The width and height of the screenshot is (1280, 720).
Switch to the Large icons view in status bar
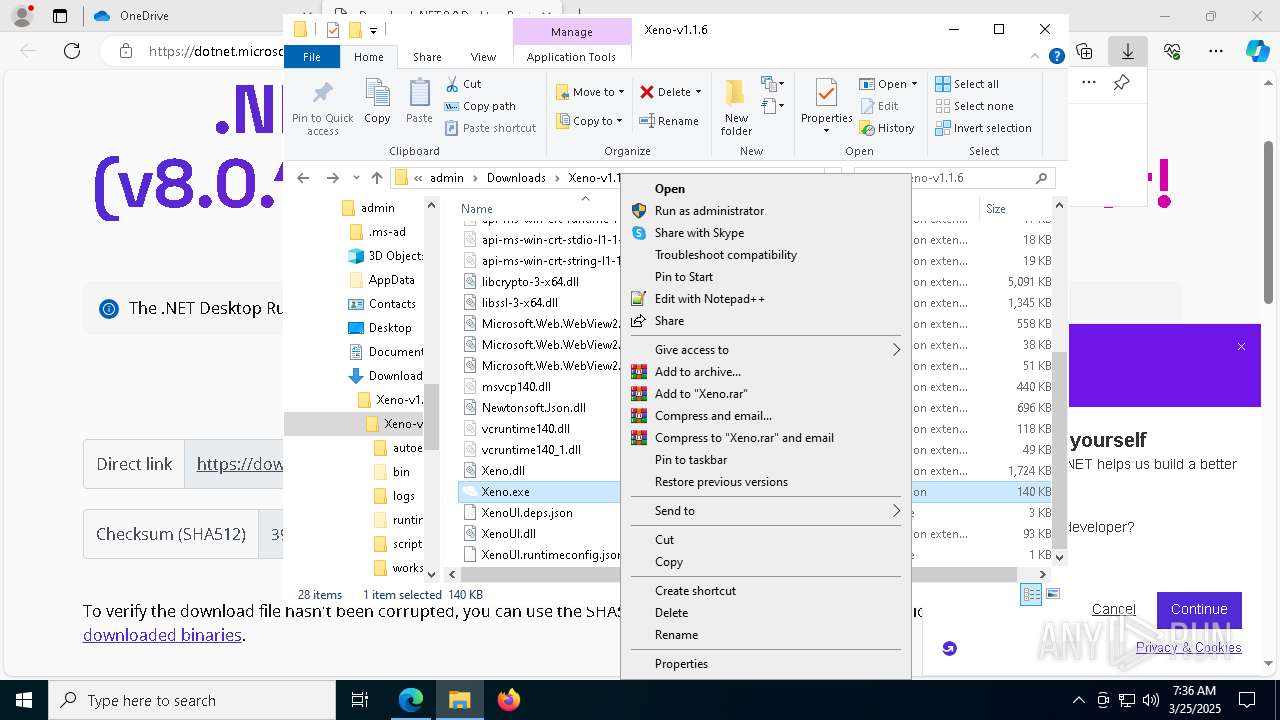coord(1052,594)
